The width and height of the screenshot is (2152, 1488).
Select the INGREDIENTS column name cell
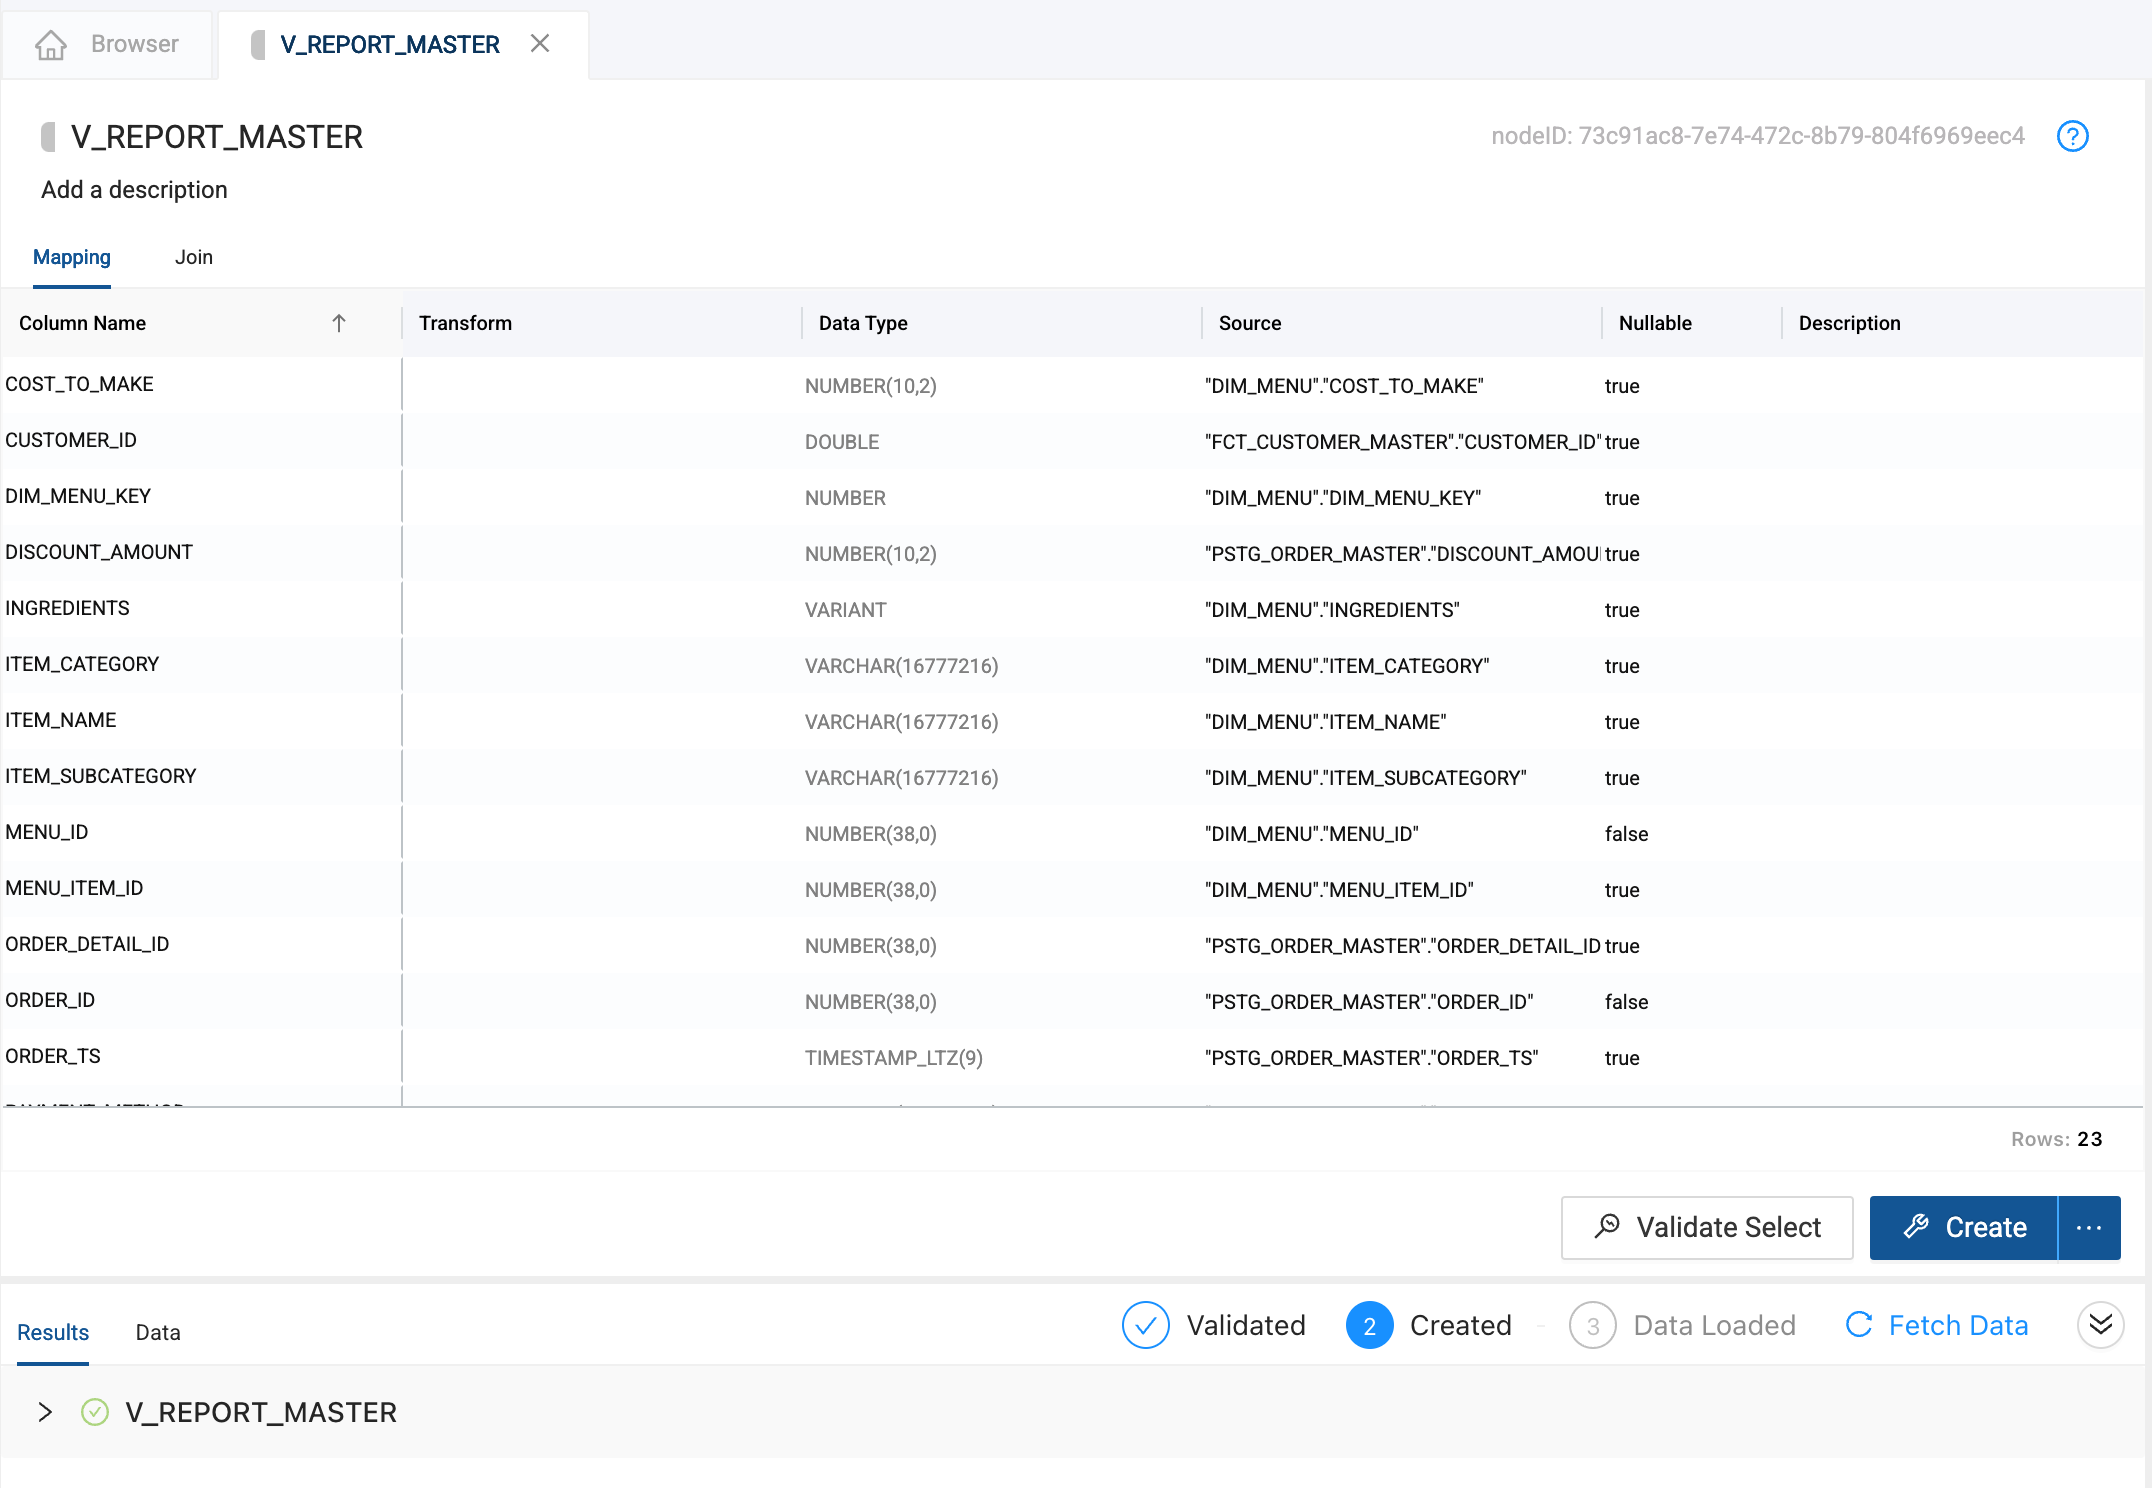pos(68,608)
